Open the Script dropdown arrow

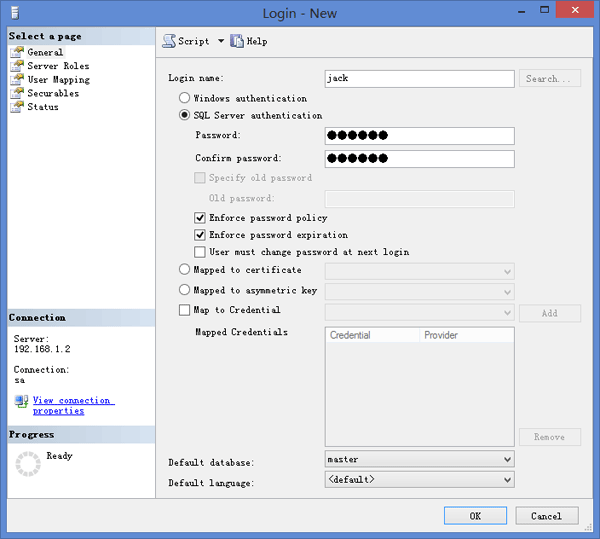[221, 41]
